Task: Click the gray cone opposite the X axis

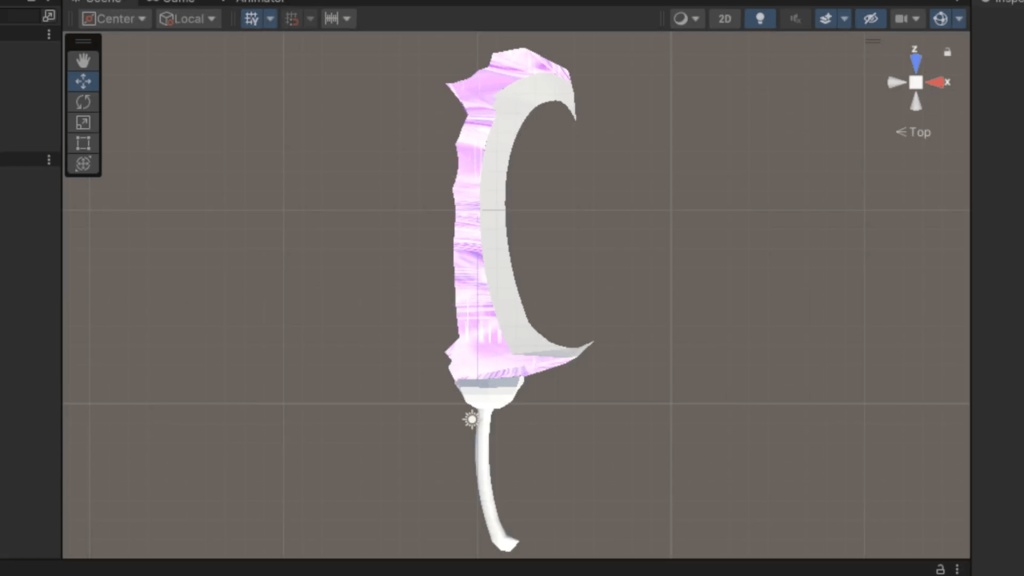Action: click(x=897, y=82)
